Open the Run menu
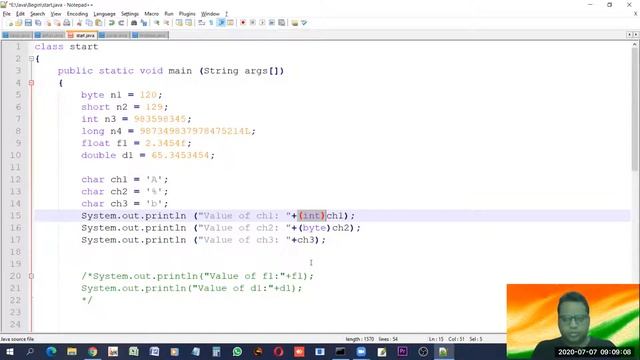 pos(169,14)
